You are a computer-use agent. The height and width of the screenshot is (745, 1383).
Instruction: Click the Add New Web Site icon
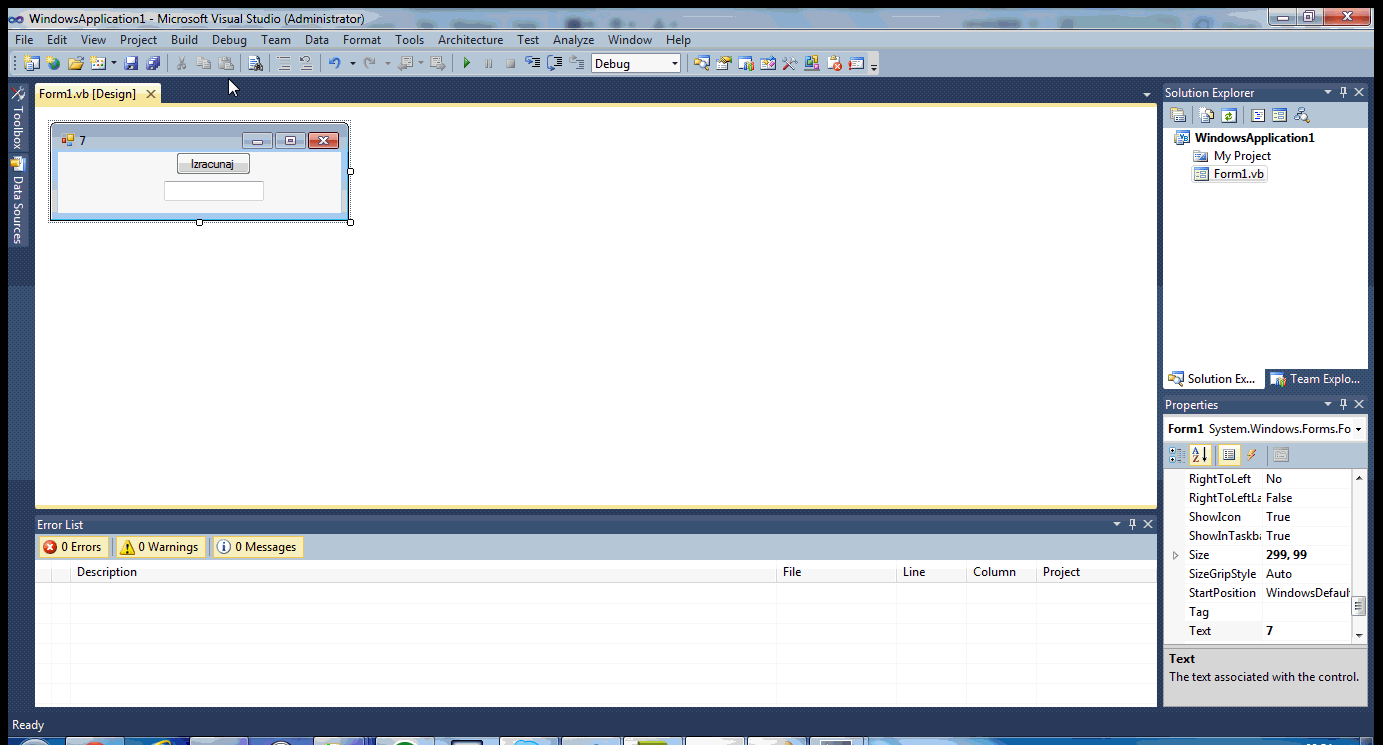(53, 64)
